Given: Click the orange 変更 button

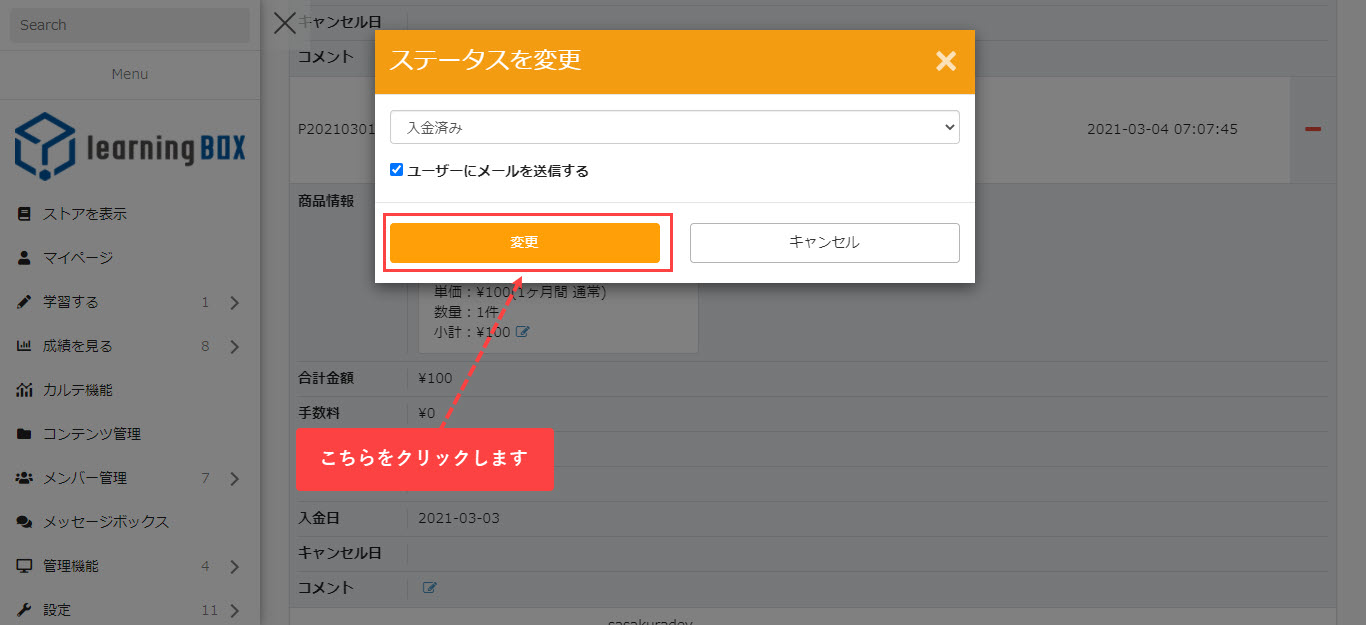Looking at the screenshot, I should [x=524, y=243].
